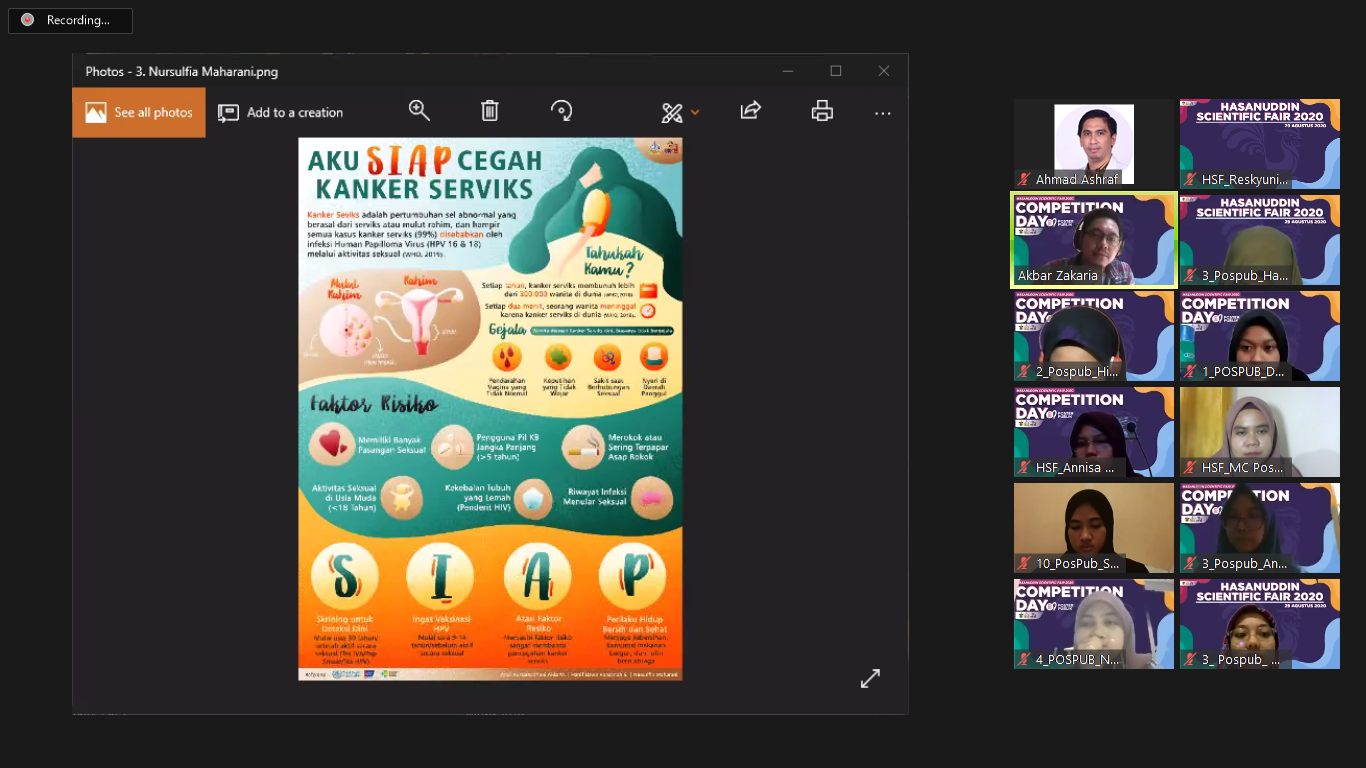The image size is (1366, 768).
Task: Minimize the Photos window
Action: [788, 71]
